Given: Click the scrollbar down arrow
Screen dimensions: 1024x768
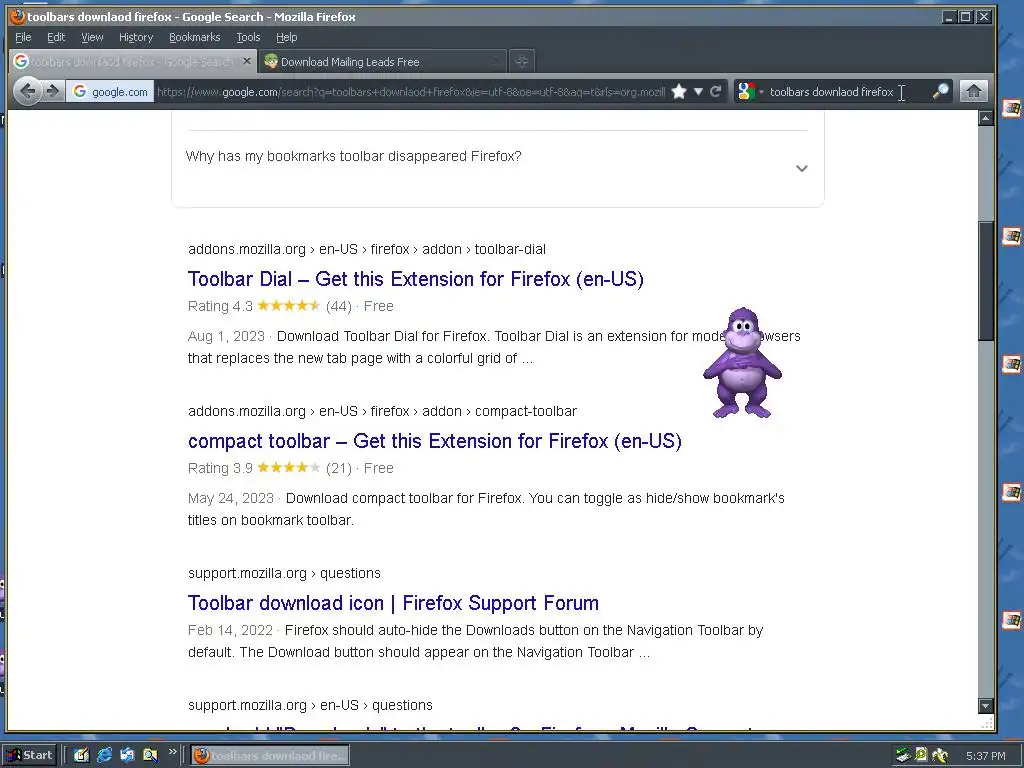Looking at the screenshot, I should pos(985,705).
